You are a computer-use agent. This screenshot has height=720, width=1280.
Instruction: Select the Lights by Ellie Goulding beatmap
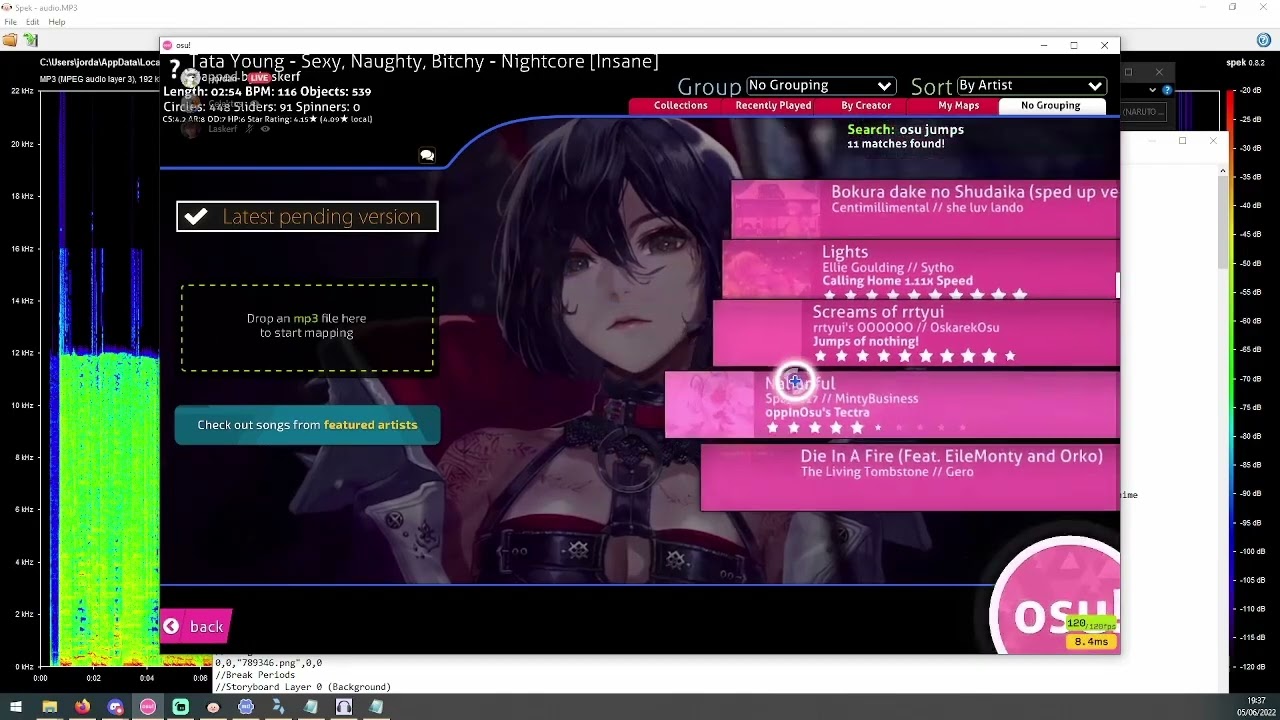920,269
